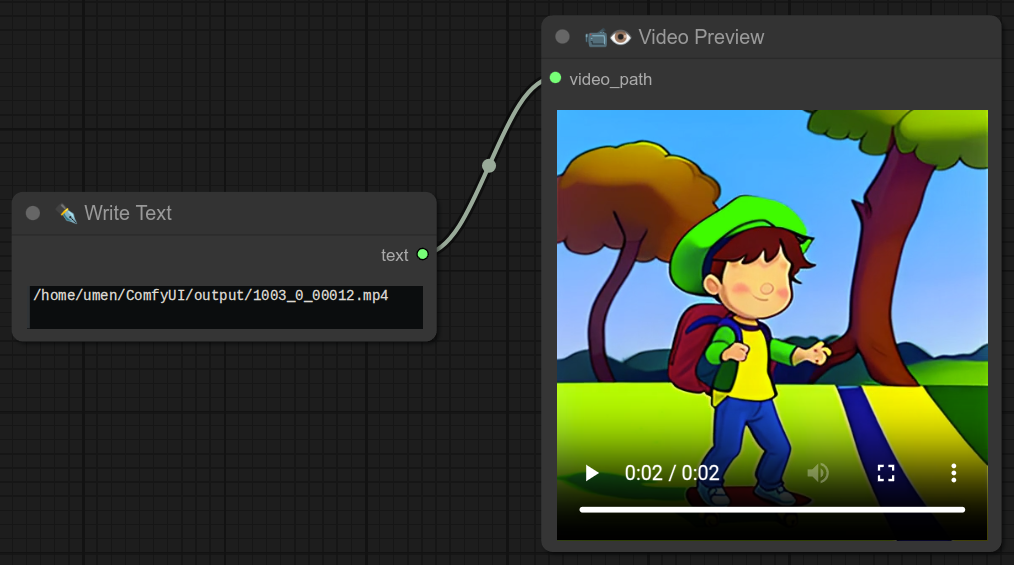Click the video_path input socket

click(556, 78)
